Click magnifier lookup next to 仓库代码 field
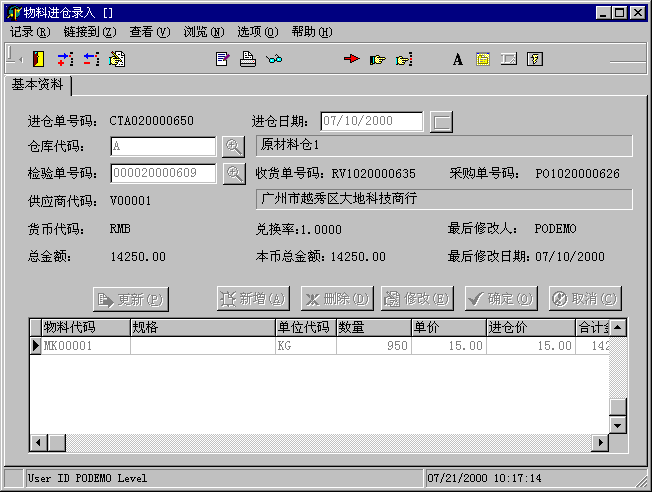Image resolution: width=652 pixels, height=492 pixels. 233,146
